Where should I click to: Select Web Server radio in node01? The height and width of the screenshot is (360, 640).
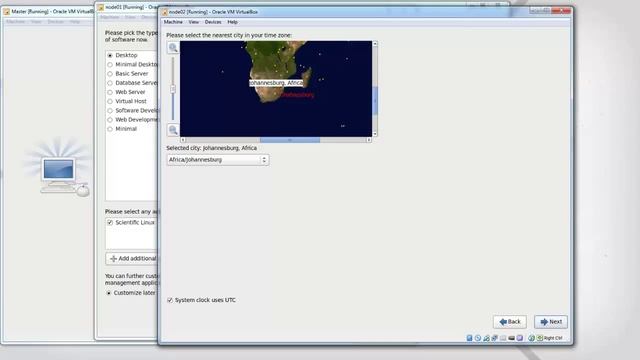pos(110,92)
